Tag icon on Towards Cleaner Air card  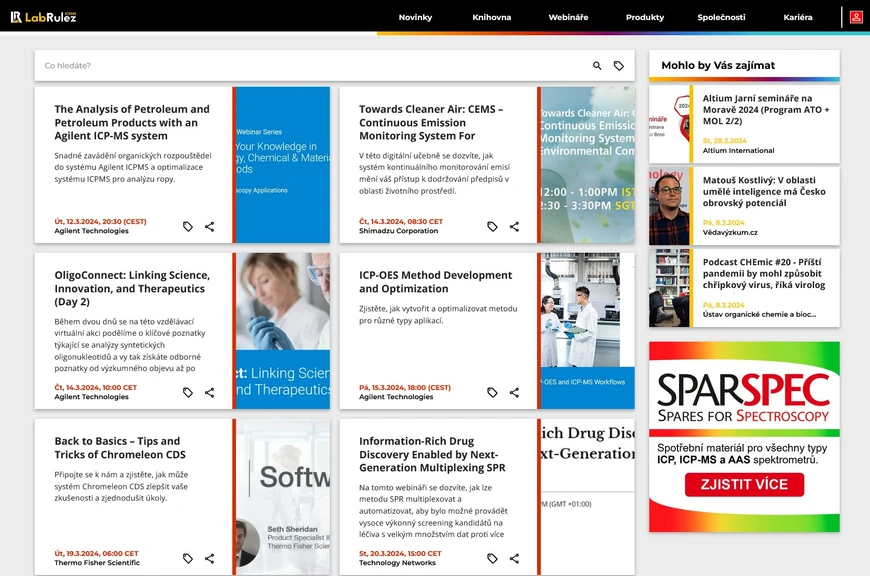(492, 226)
